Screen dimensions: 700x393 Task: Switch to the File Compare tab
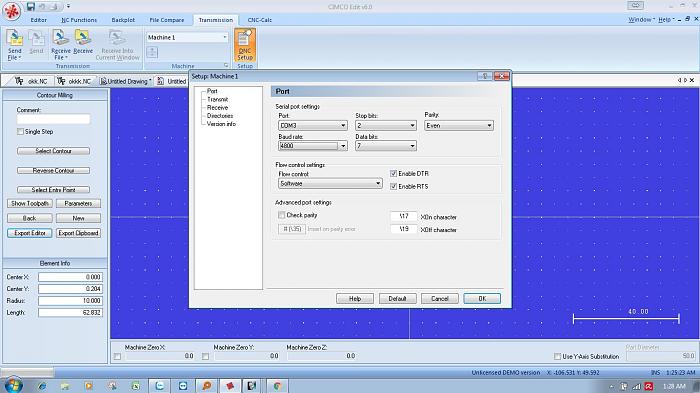pyautogui.click(x=167, y=20)
